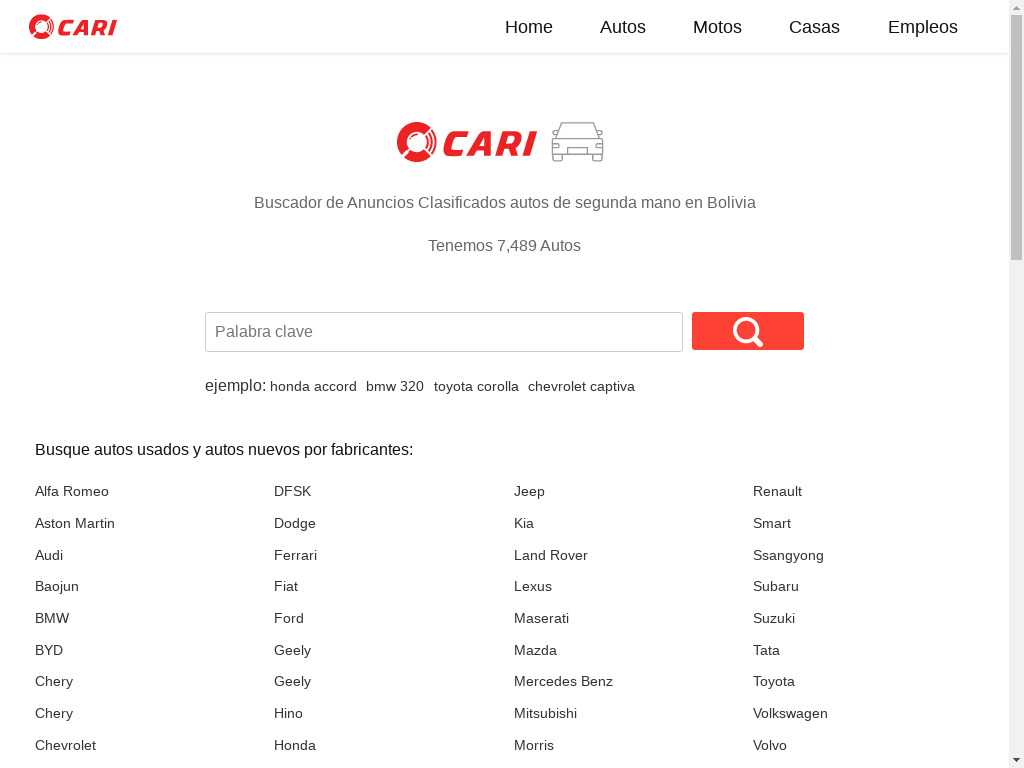Select the BYD manufacturer link
1024x768 pixels.
[x=49, y=650]
